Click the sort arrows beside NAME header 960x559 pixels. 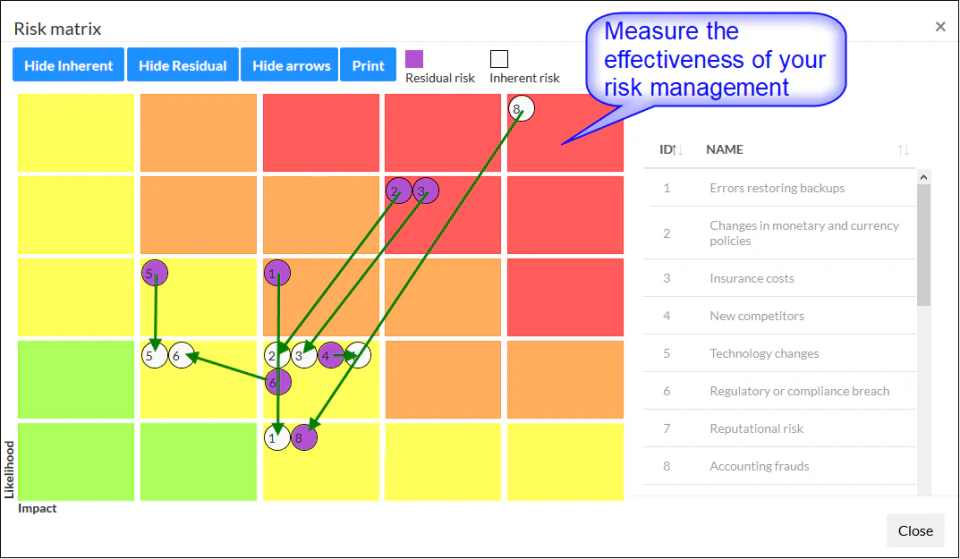[903, 150]
